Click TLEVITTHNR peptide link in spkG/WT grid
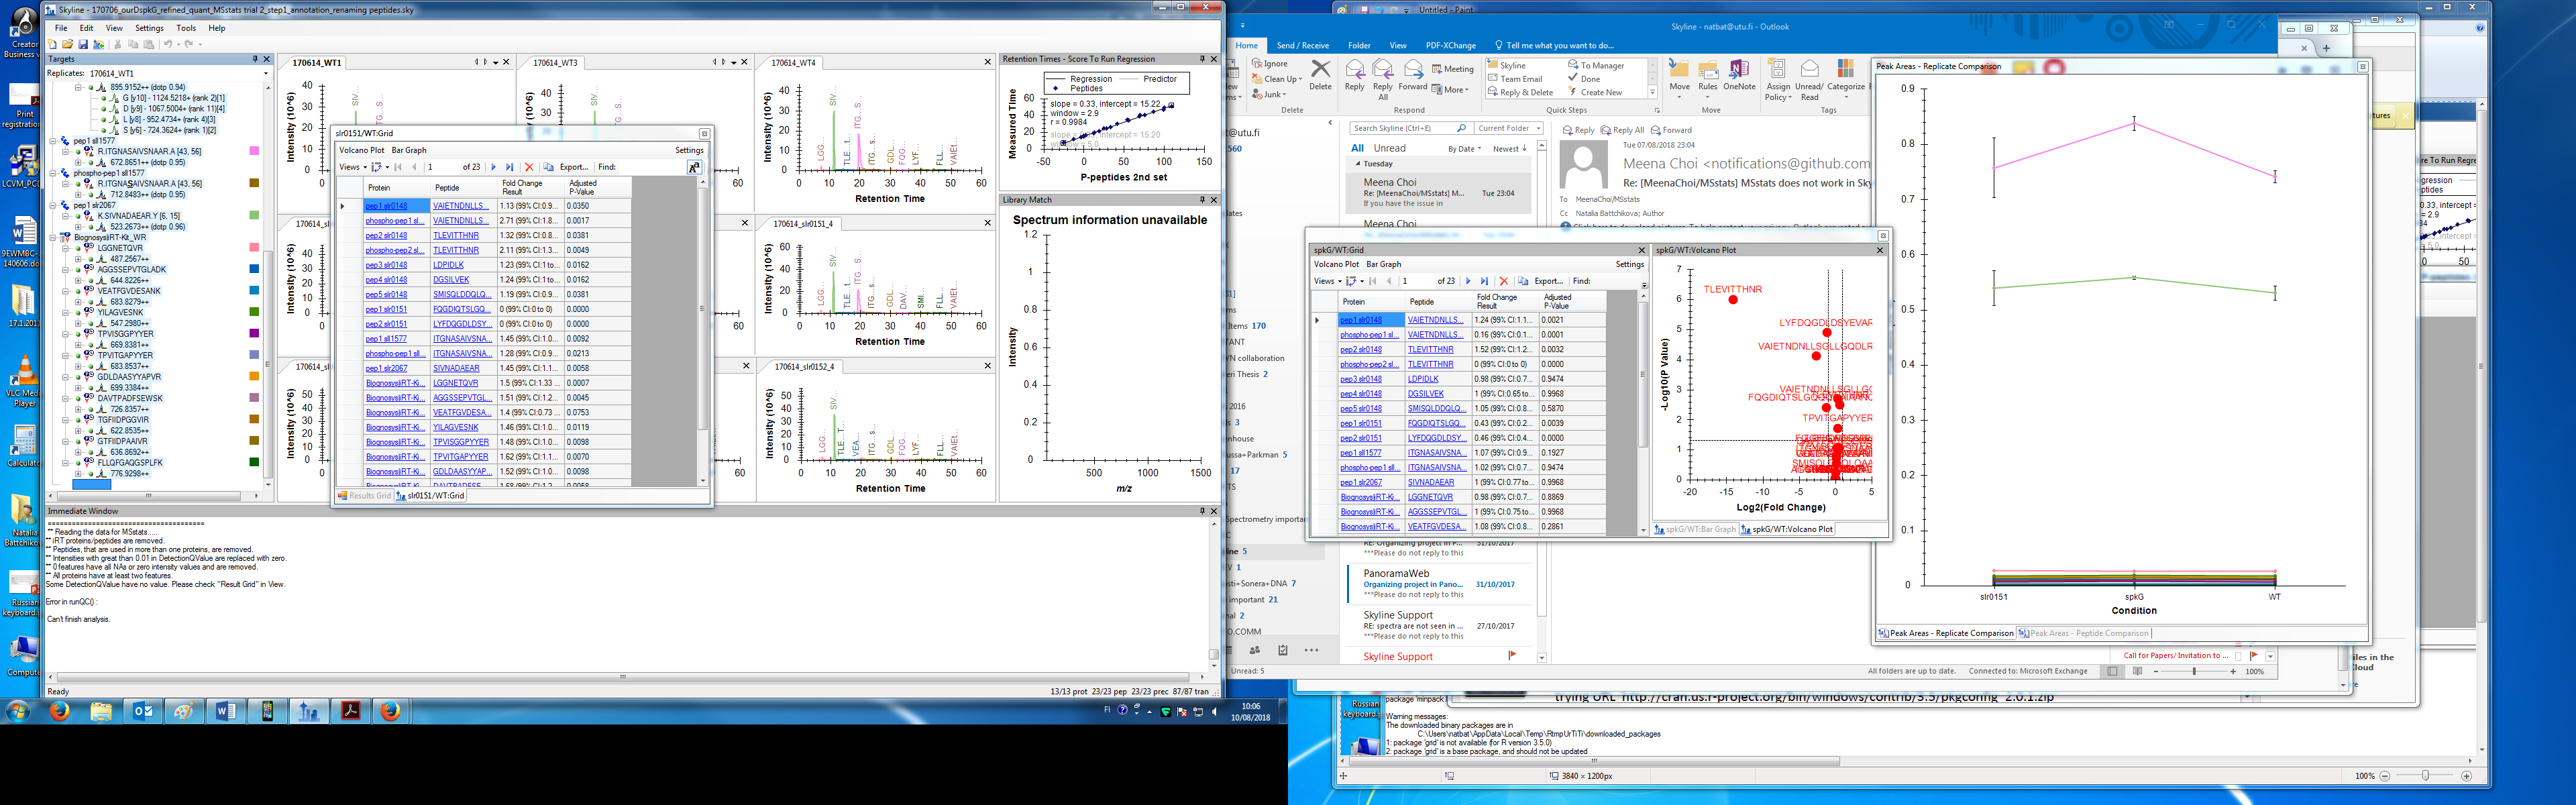The image size is (2576, 805). [1430, 350]
